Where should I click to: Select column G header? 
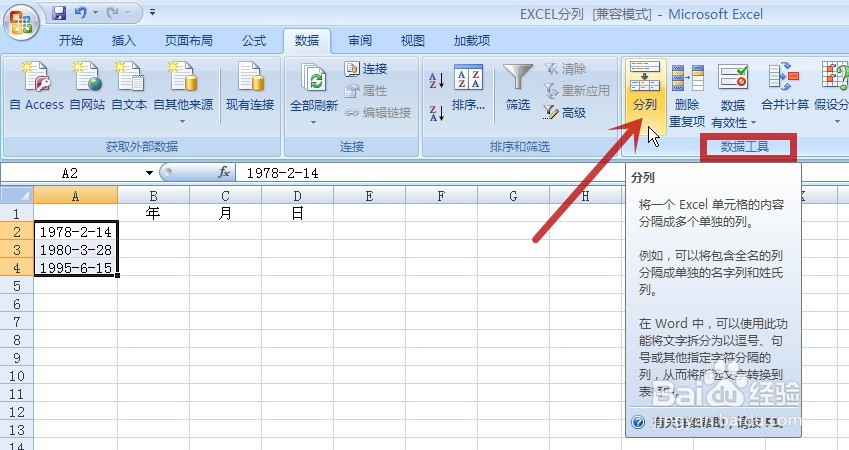point(513,195)
